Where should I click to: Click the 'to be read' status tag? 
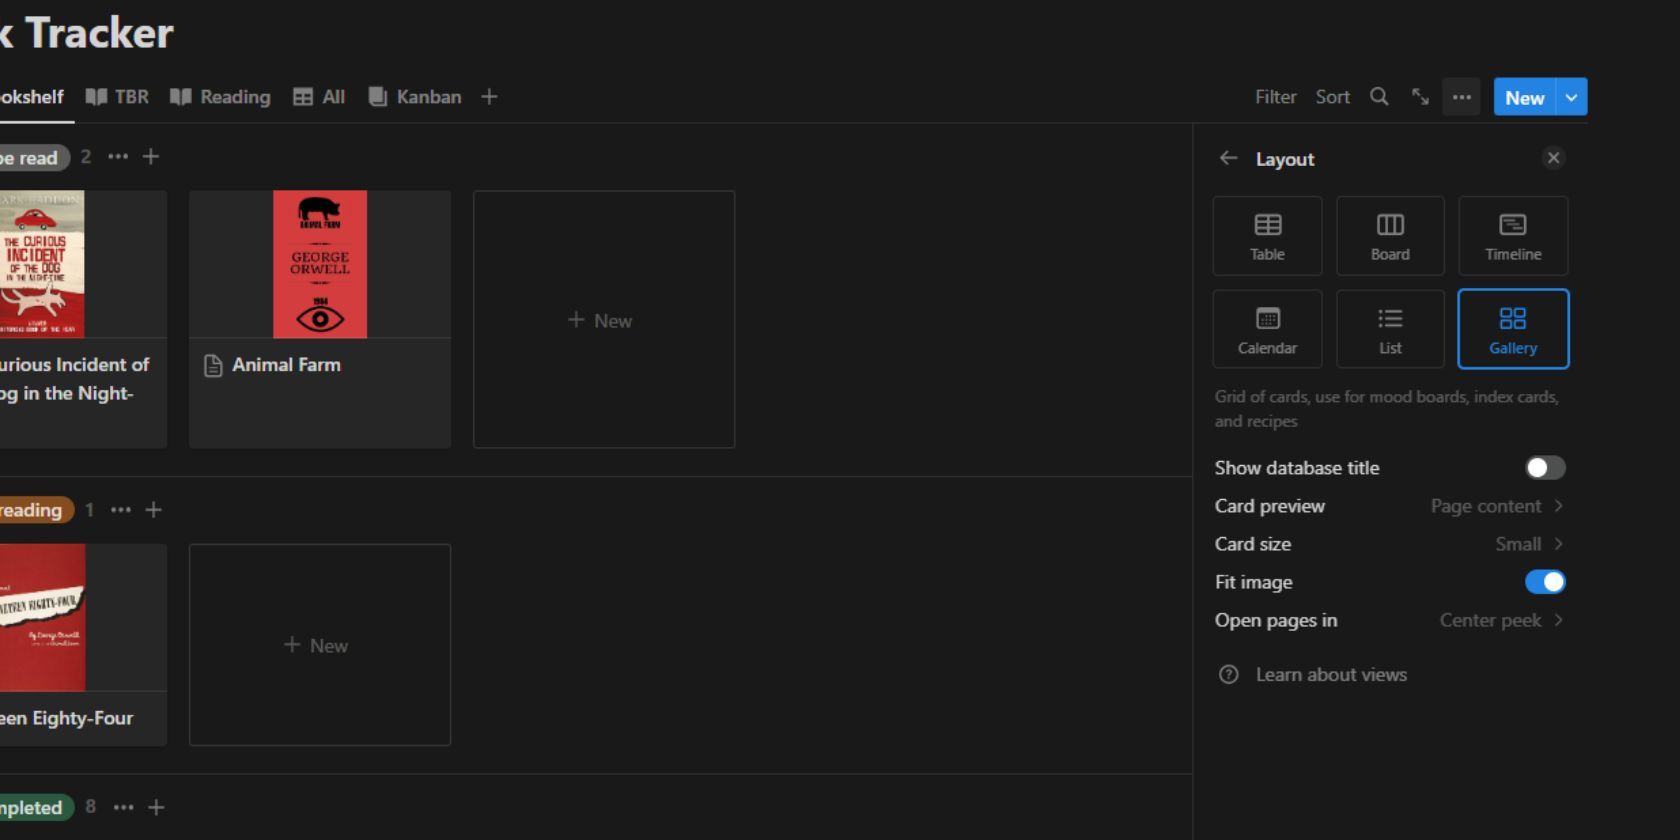click(33, 158)
